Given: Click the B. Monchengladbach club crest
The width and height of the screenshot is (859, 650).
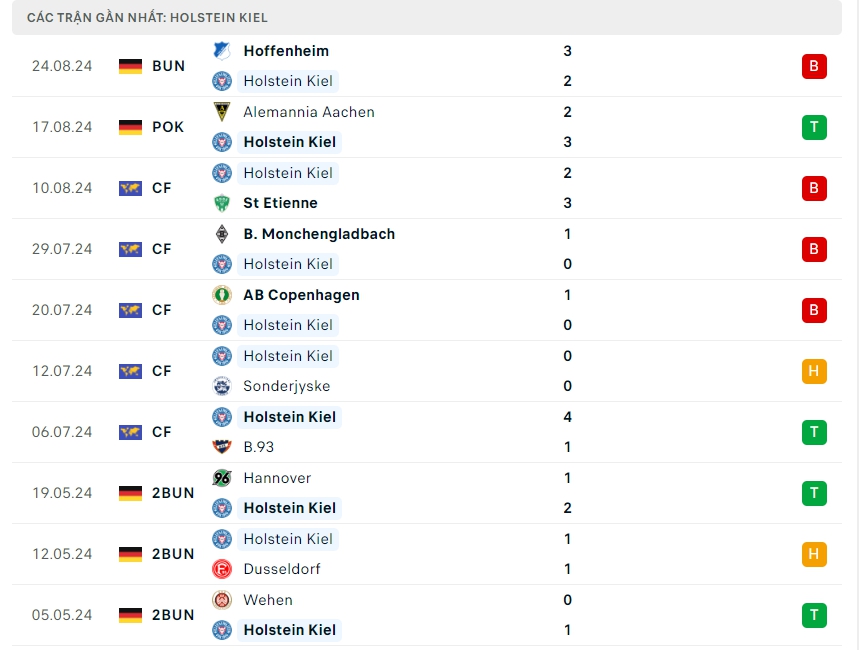Looking at the screenshot, I should 222,234.
